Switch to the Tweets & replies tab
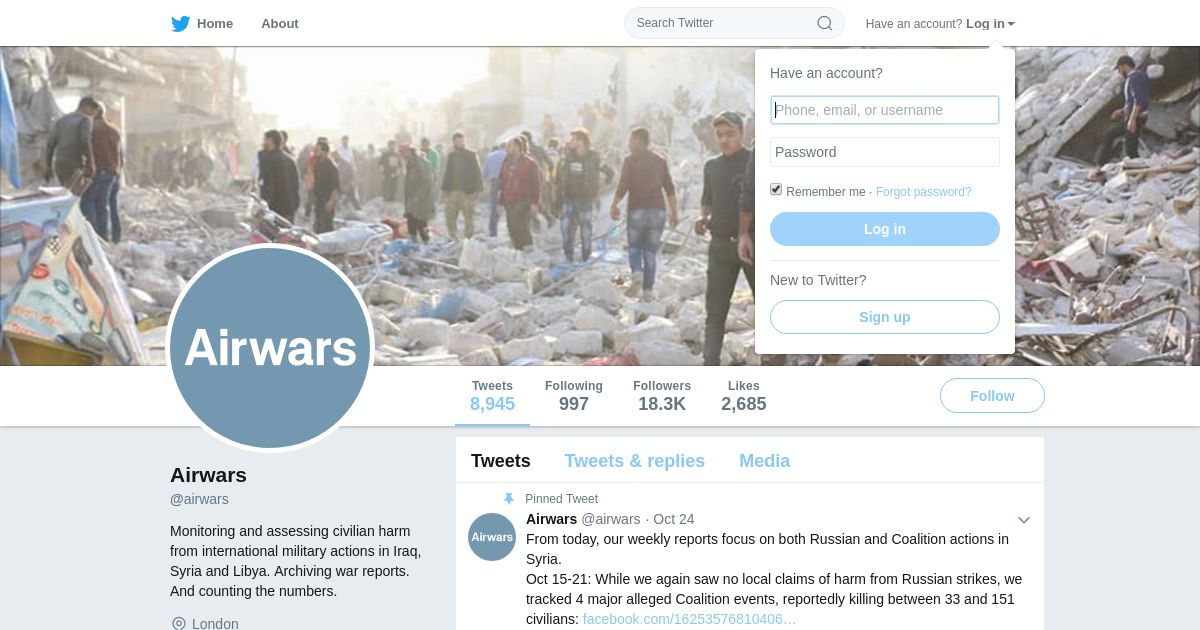The width and height of the screenshot is (1200, 630). pyautogui.click(x=634, y=461)
